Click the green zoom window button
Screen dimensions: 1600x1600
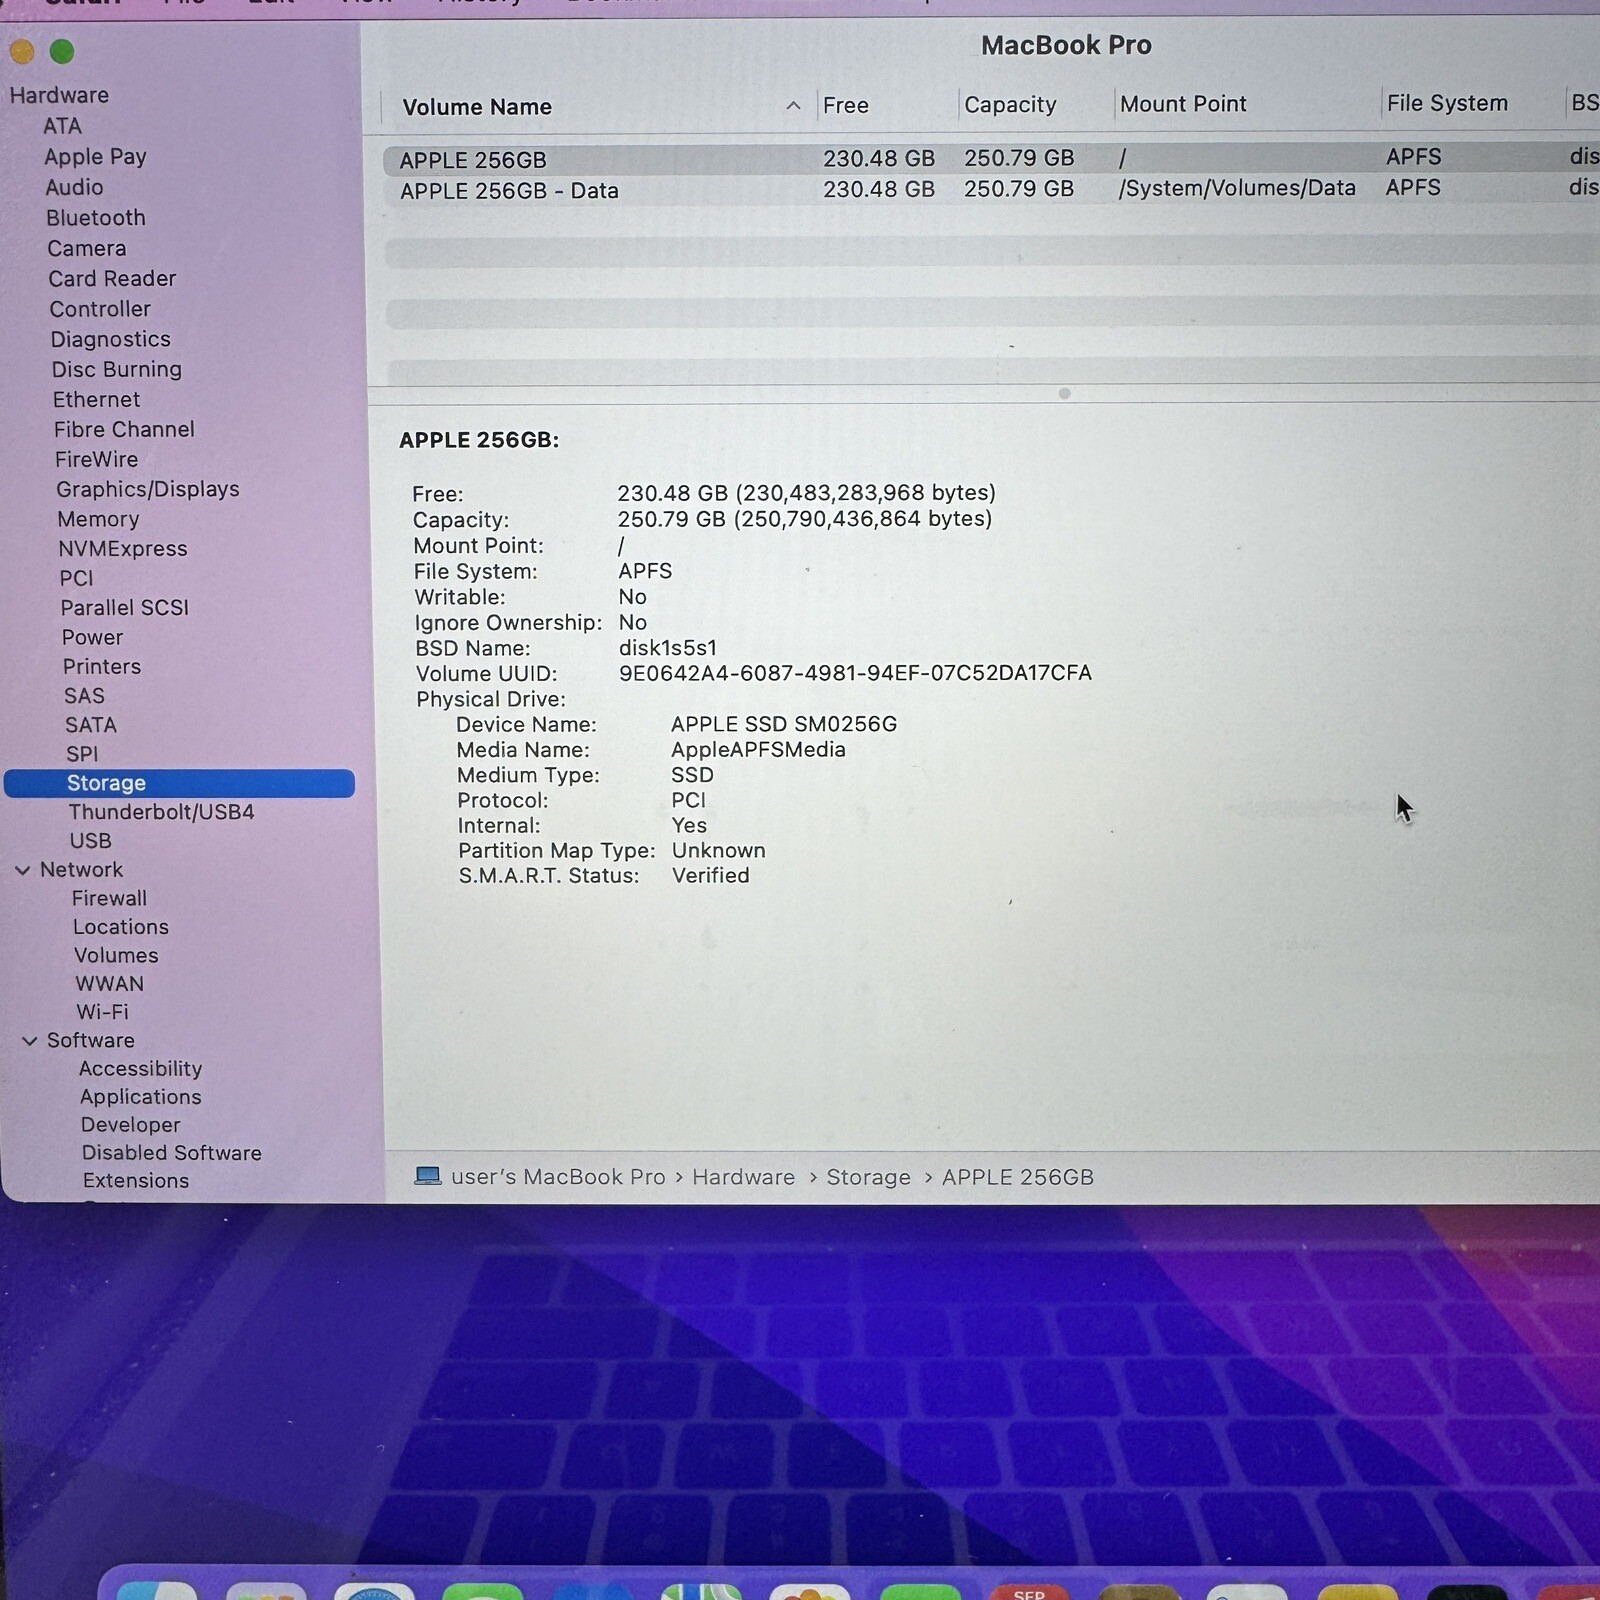click(x=62, y=51)
